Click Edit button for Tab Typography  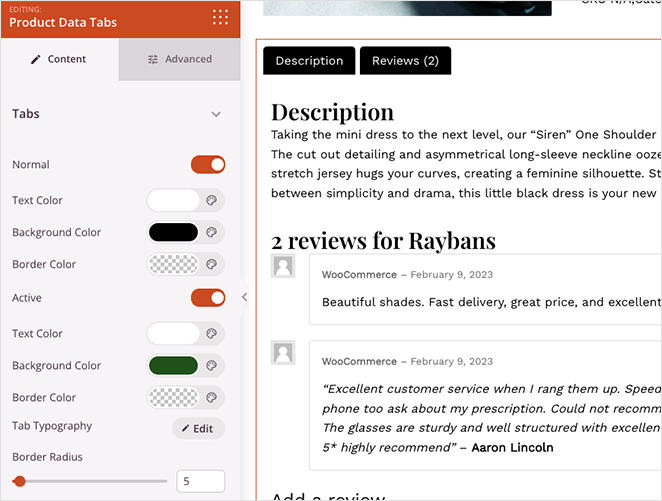(198, 429)
